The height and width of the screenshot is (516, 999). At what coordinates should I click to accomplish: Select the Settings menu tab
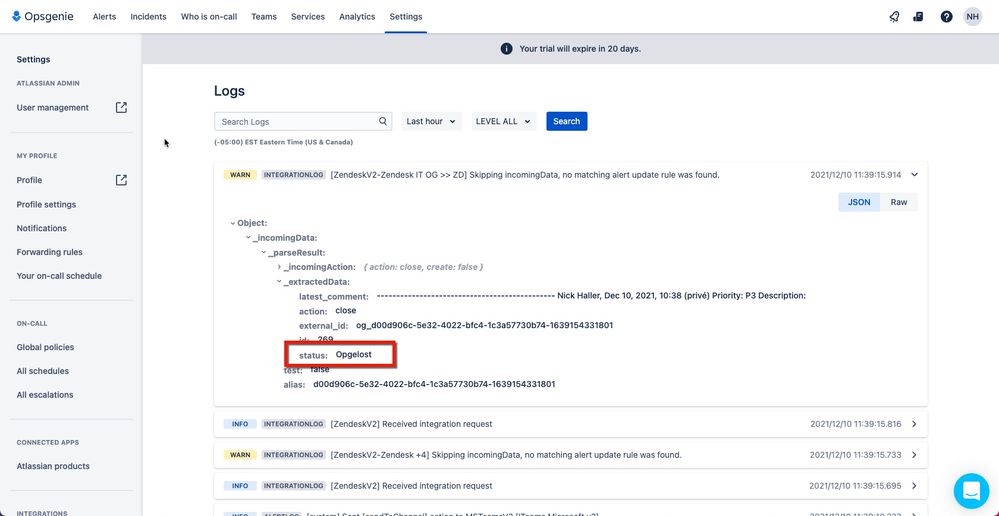point(406,17)
